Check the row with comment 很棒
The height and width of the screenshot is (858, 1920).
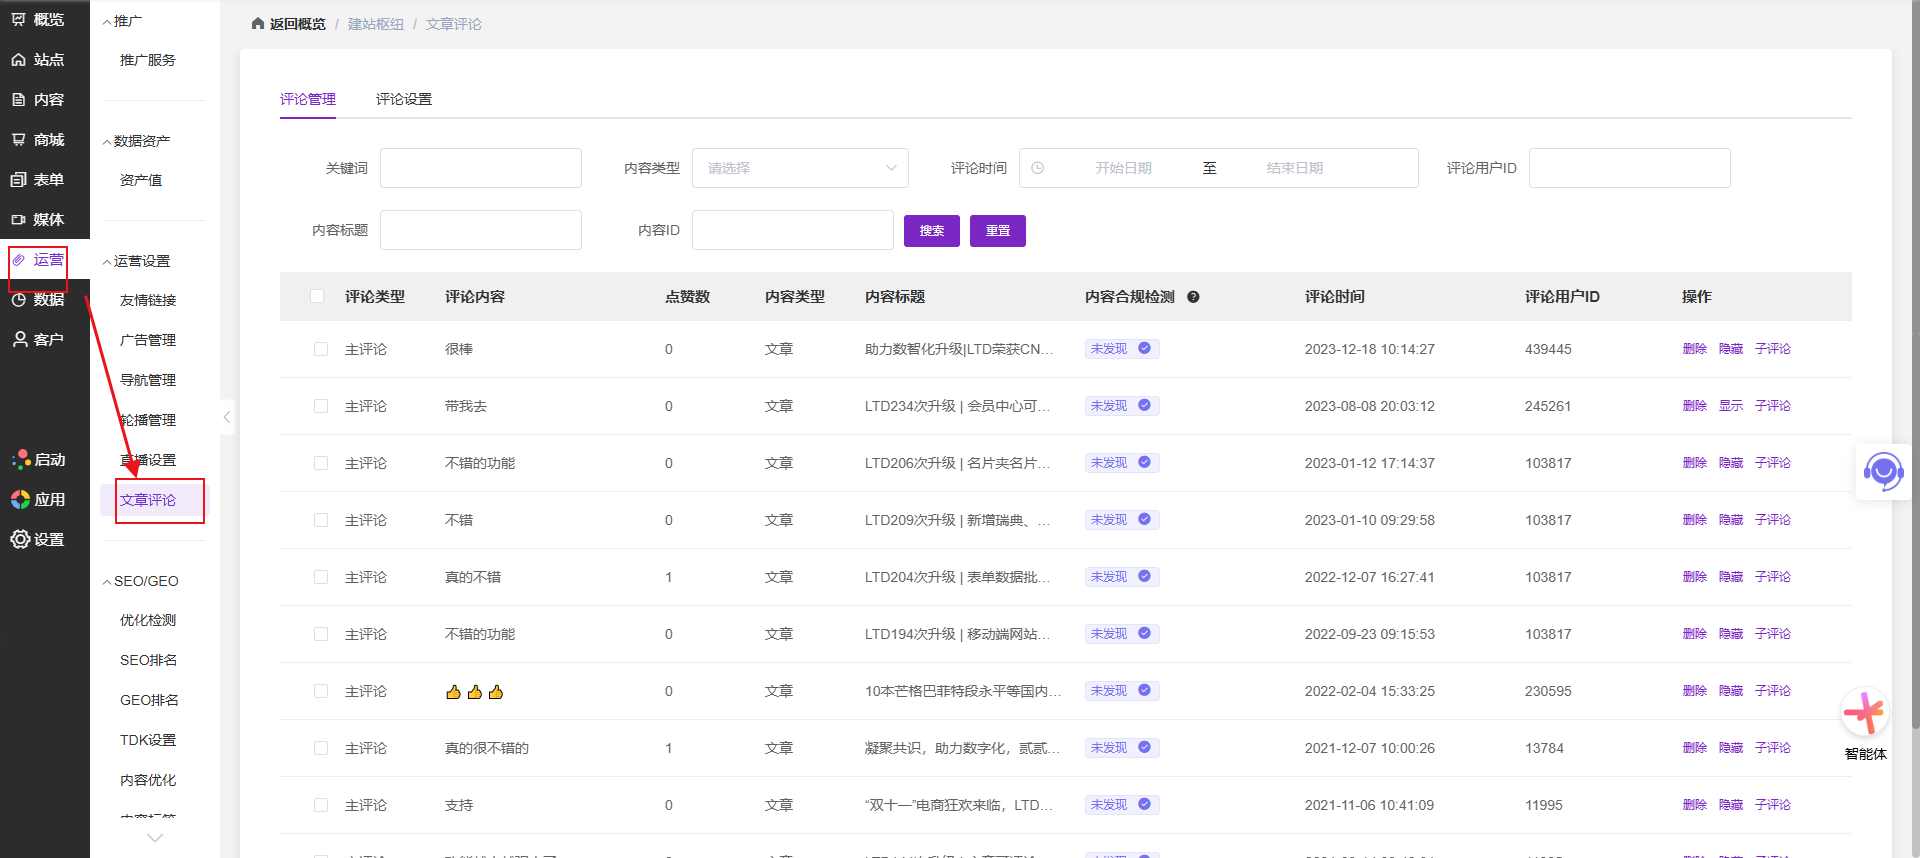321,349
